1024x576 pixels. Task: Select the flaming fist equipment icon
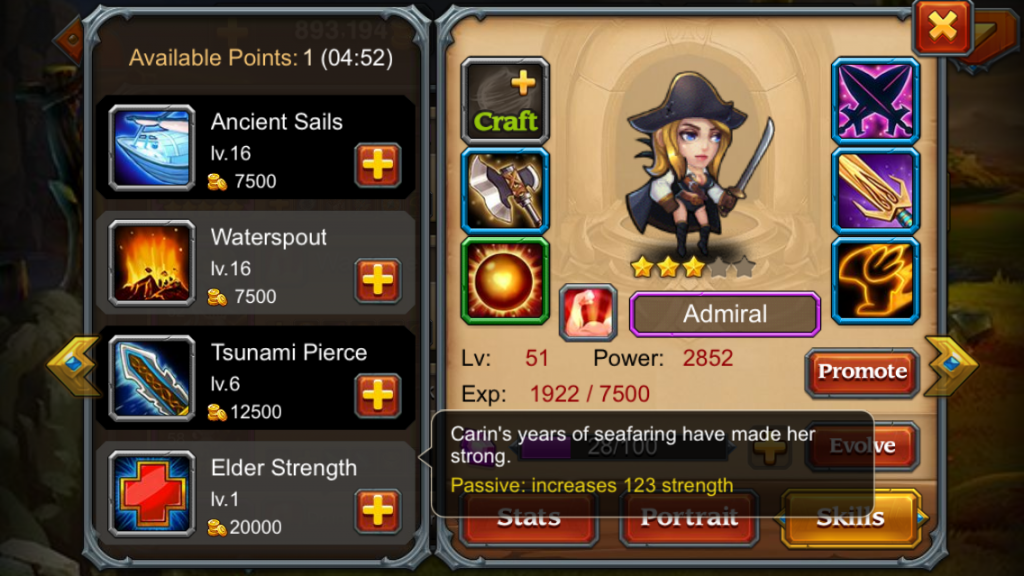click(875, 281)
